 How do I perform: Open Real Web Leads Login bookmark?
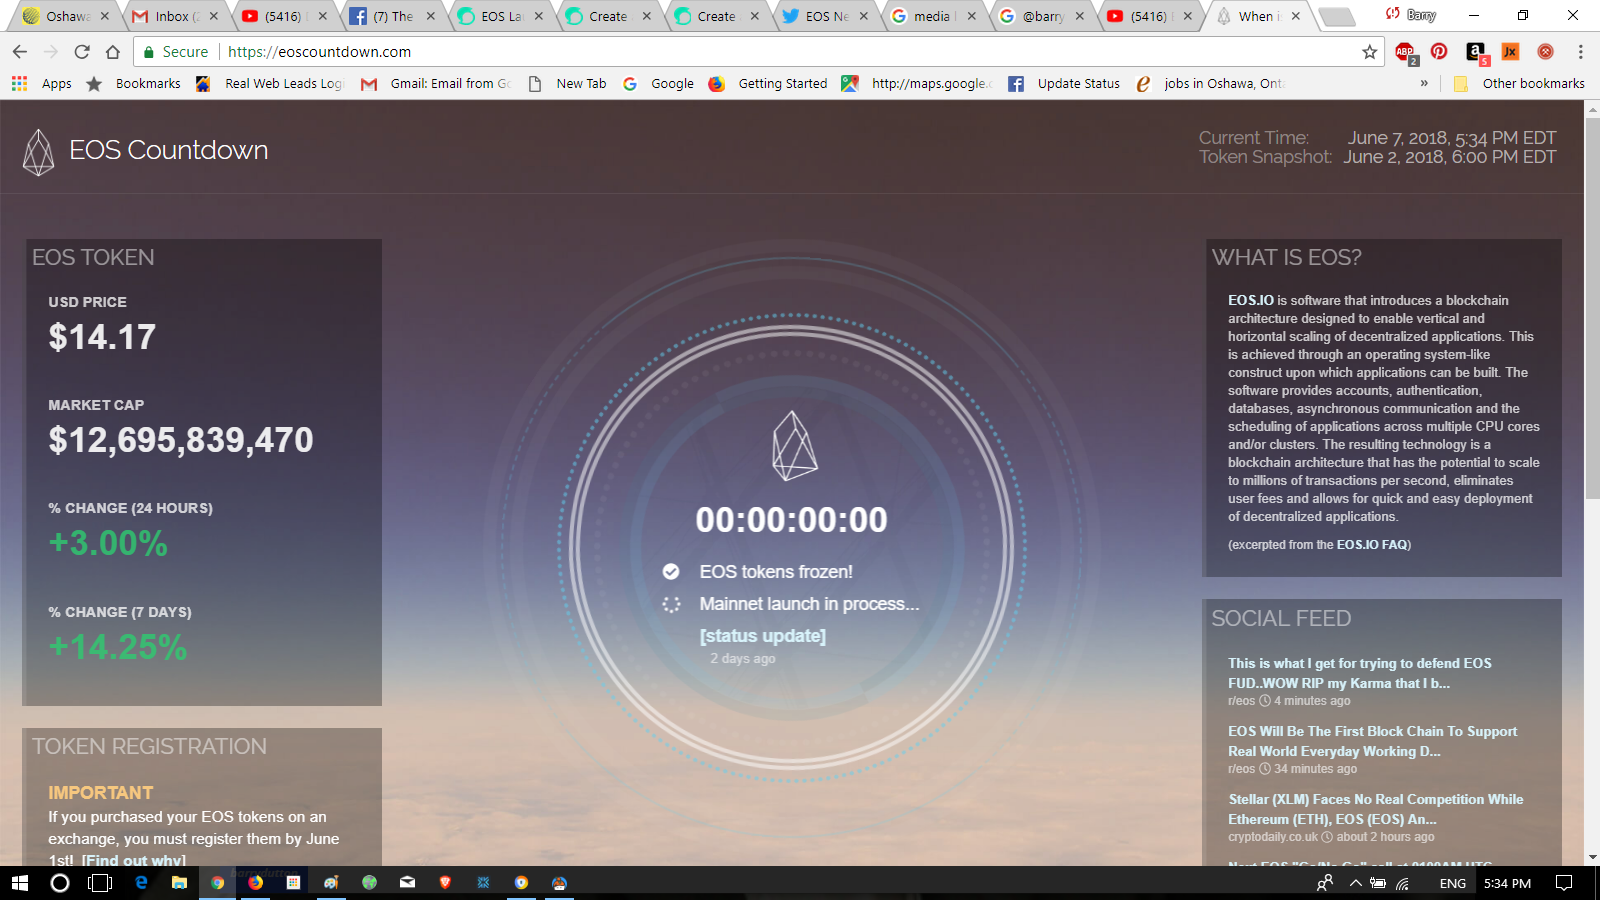(x=270, y=84)
